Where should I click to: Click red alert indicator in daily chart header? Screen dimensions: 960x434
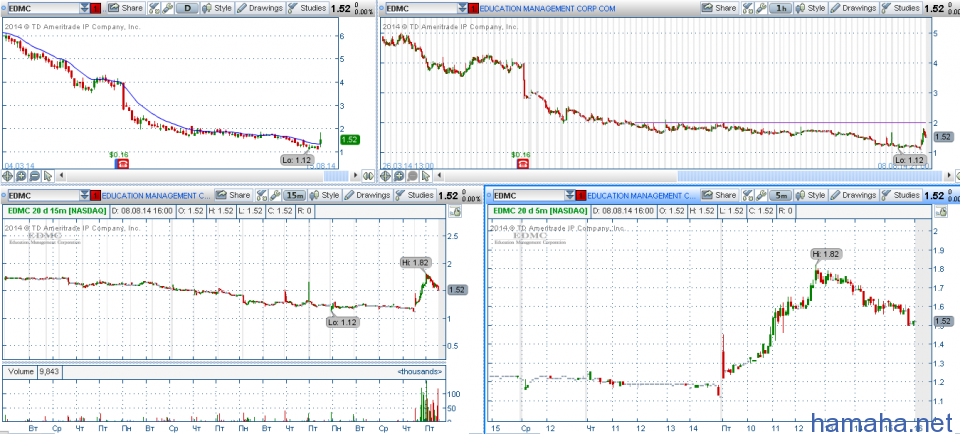coord(96,9)
